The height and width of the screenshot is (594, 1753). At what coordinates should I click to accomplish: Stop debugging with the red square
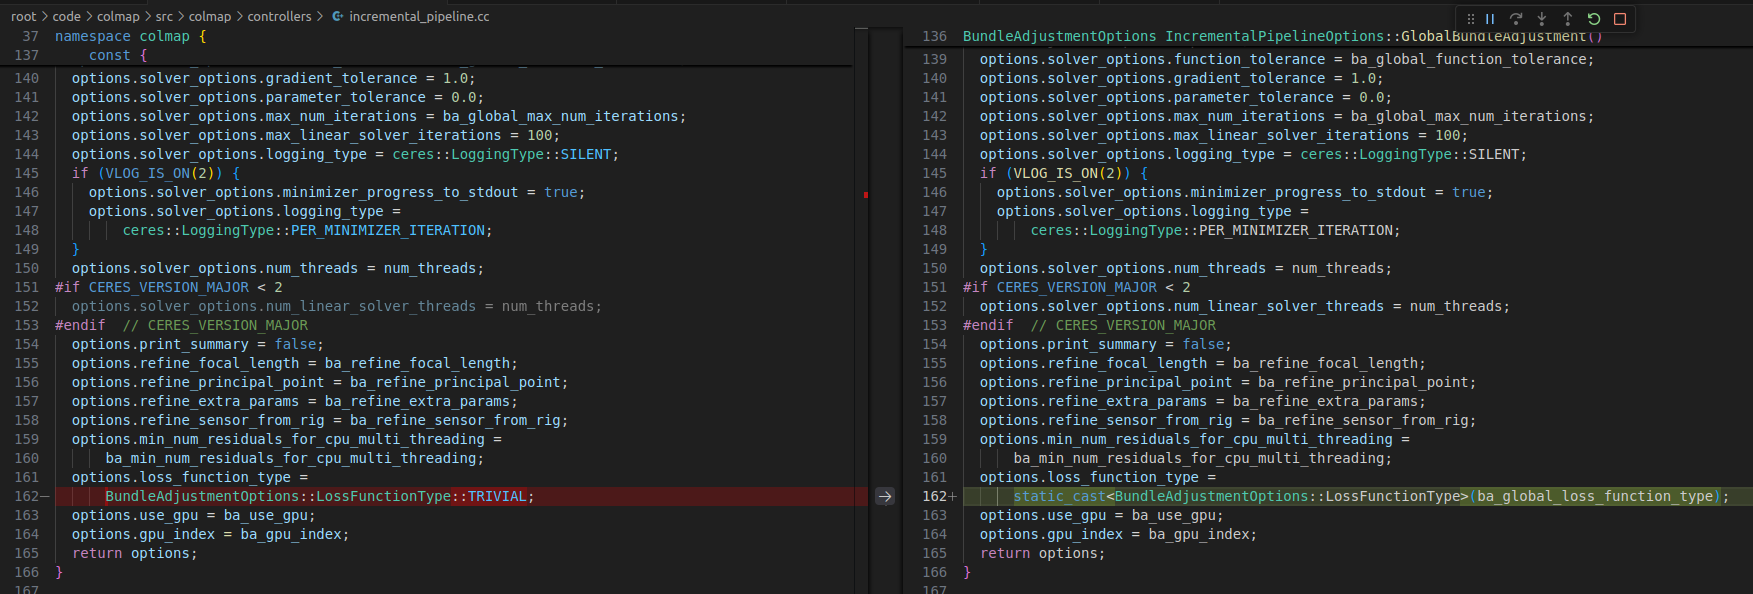coord(1620,18)
